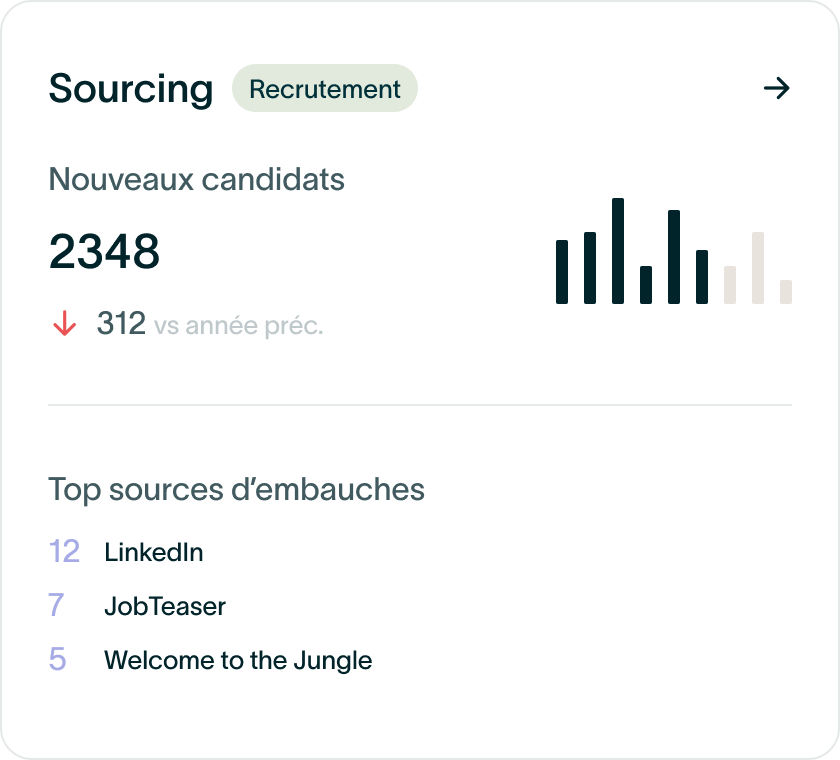Select the Recrutement tag badge

[324, 89]
